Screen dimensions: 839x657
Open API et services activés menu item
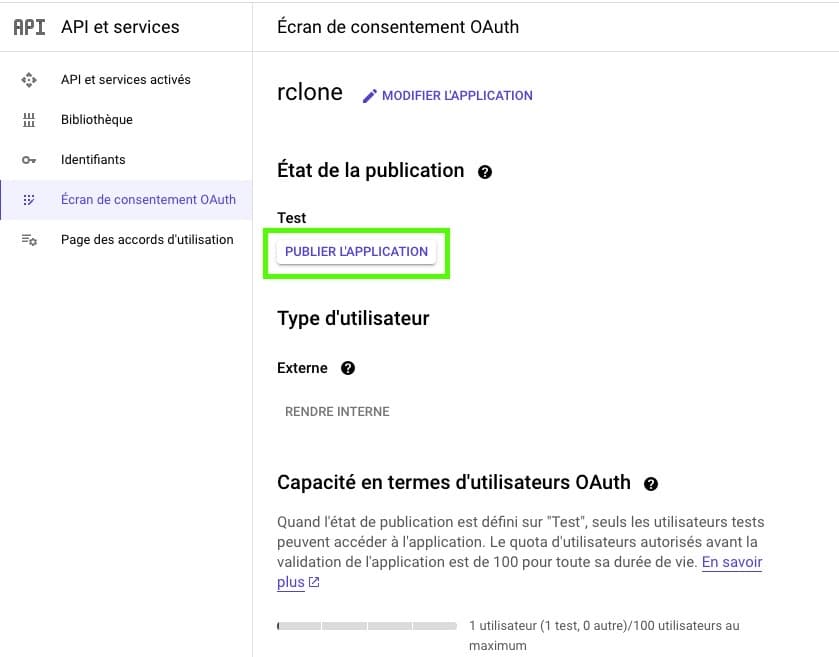pyautogui.click(x=126, y=80)
